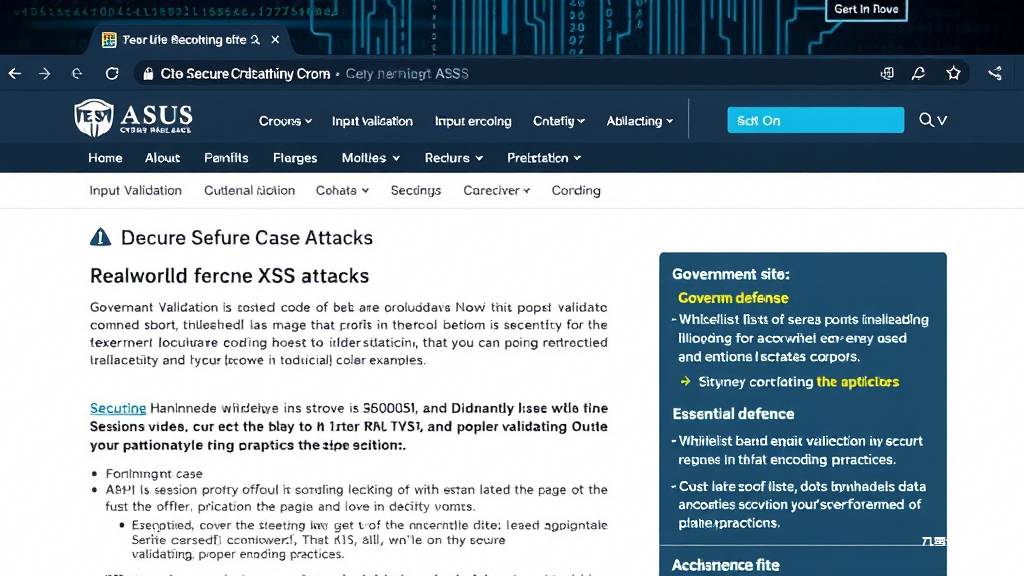
Task: Select the Input Validation sub-tab
Action: pyautogui.click(x=135, y=191)
